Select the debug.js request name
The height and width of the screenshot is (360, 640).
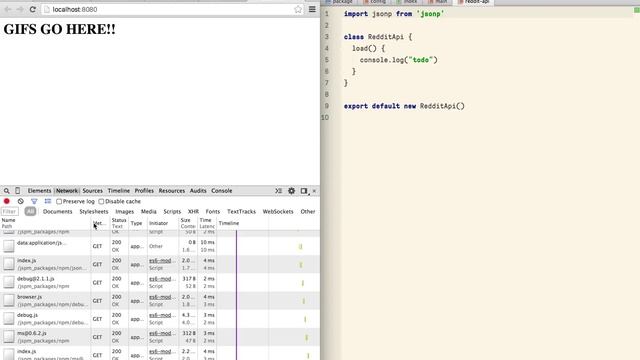[27, 315]
